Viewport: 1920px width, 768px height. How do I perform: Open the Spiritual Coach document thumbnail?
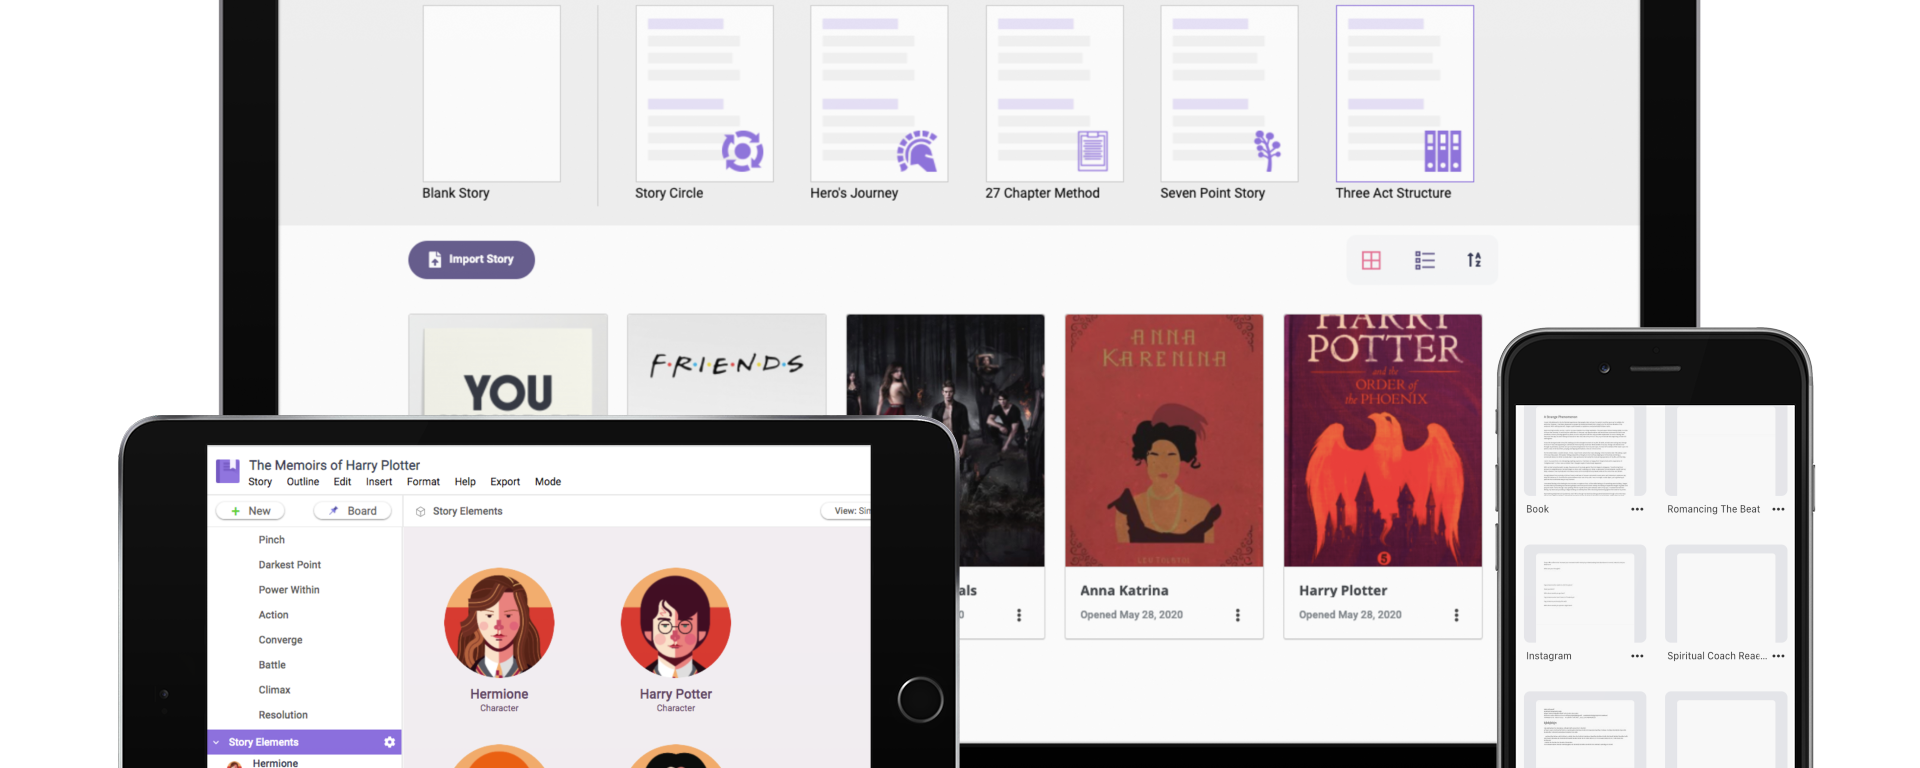coord(1726,594)
